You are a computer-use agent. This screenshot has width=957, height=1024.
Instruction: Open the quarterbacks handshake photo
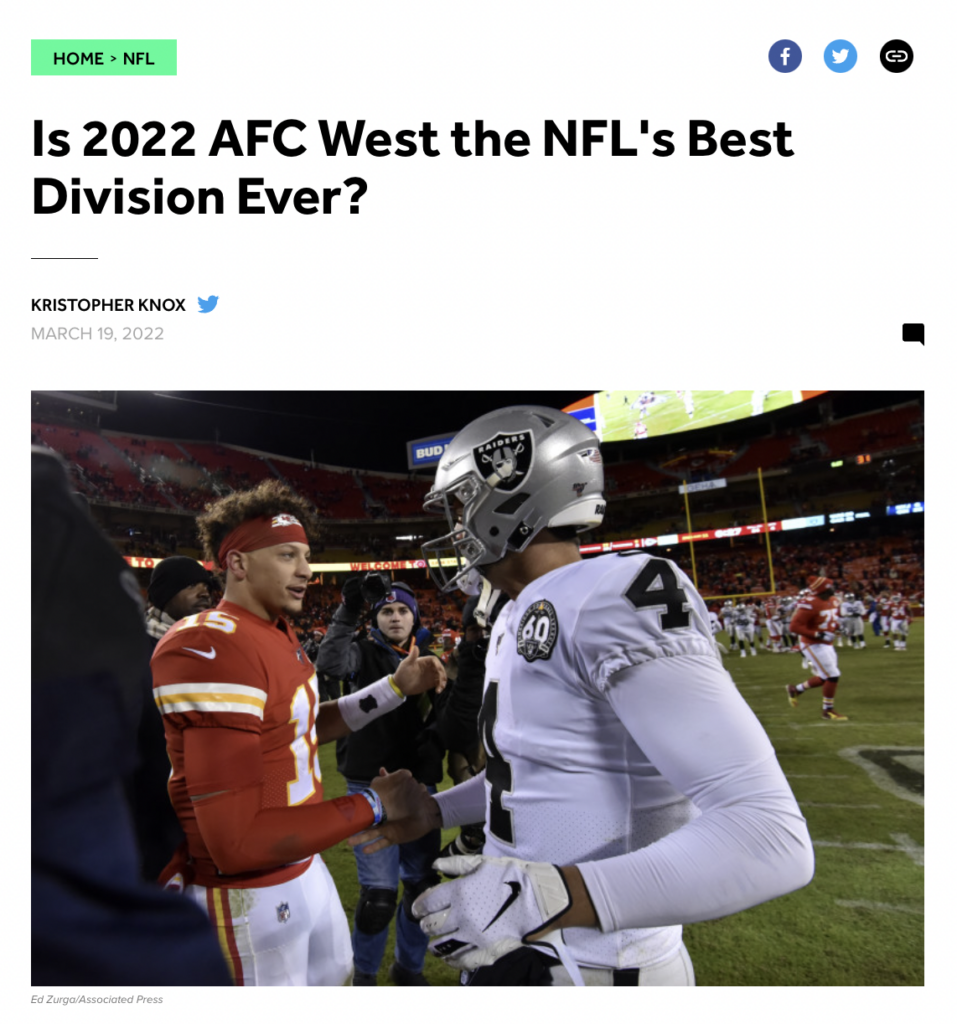pos(478,688)
